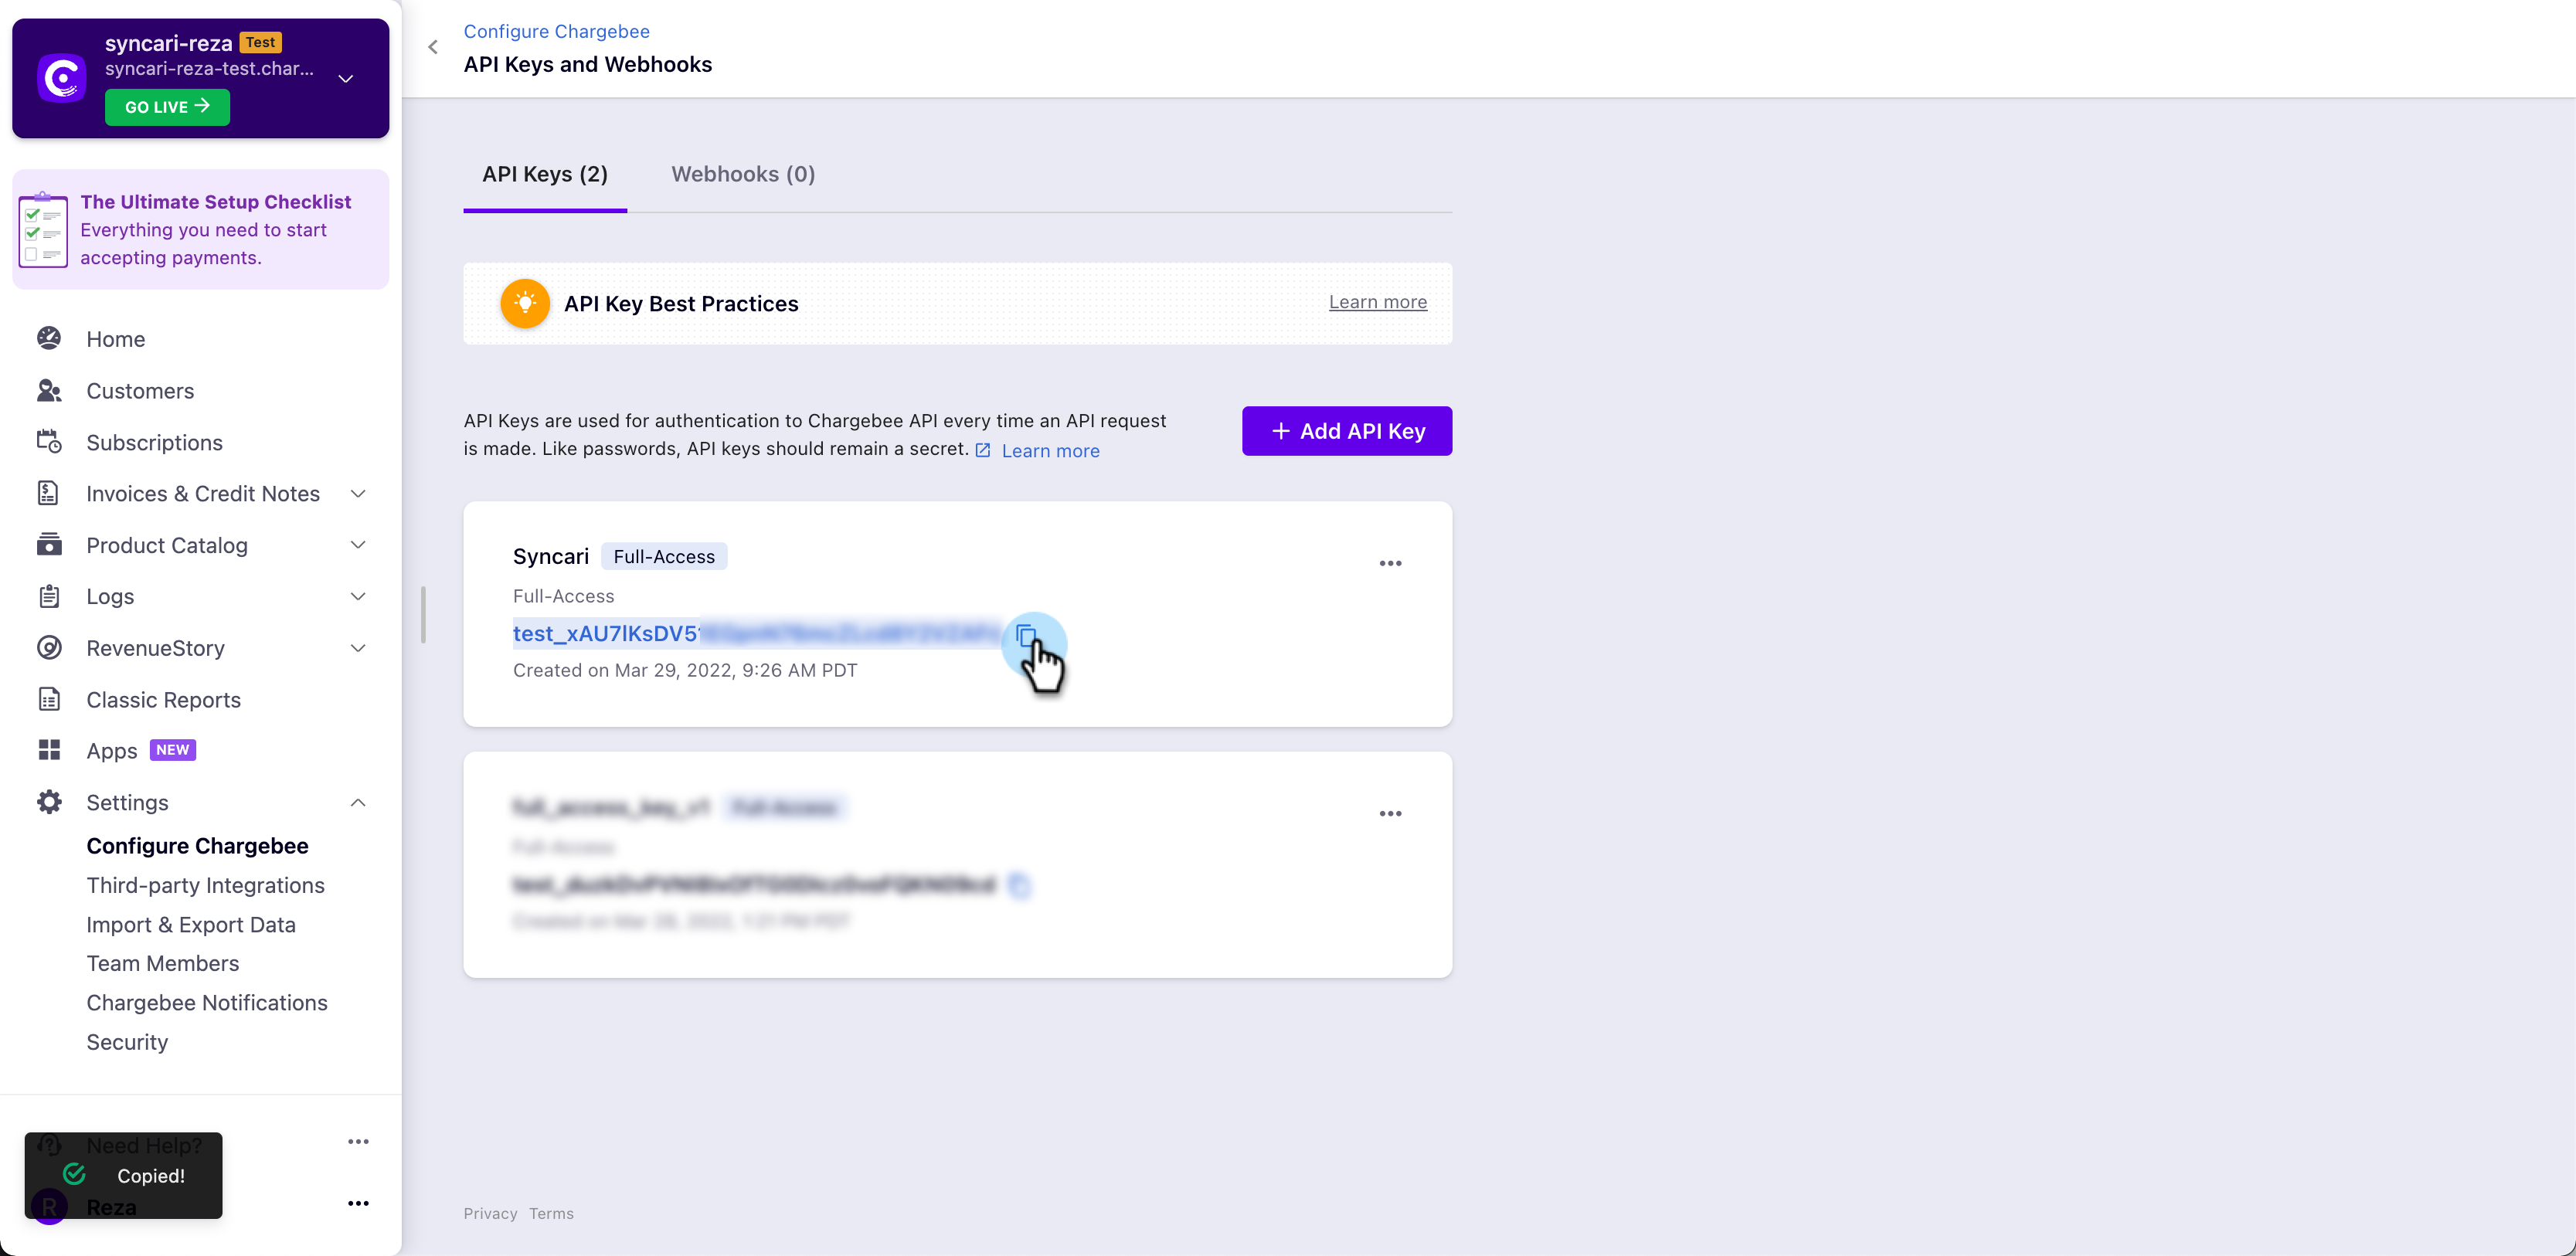
Task: Click the Subscriptions calendar icon
Action: [49, 441]
